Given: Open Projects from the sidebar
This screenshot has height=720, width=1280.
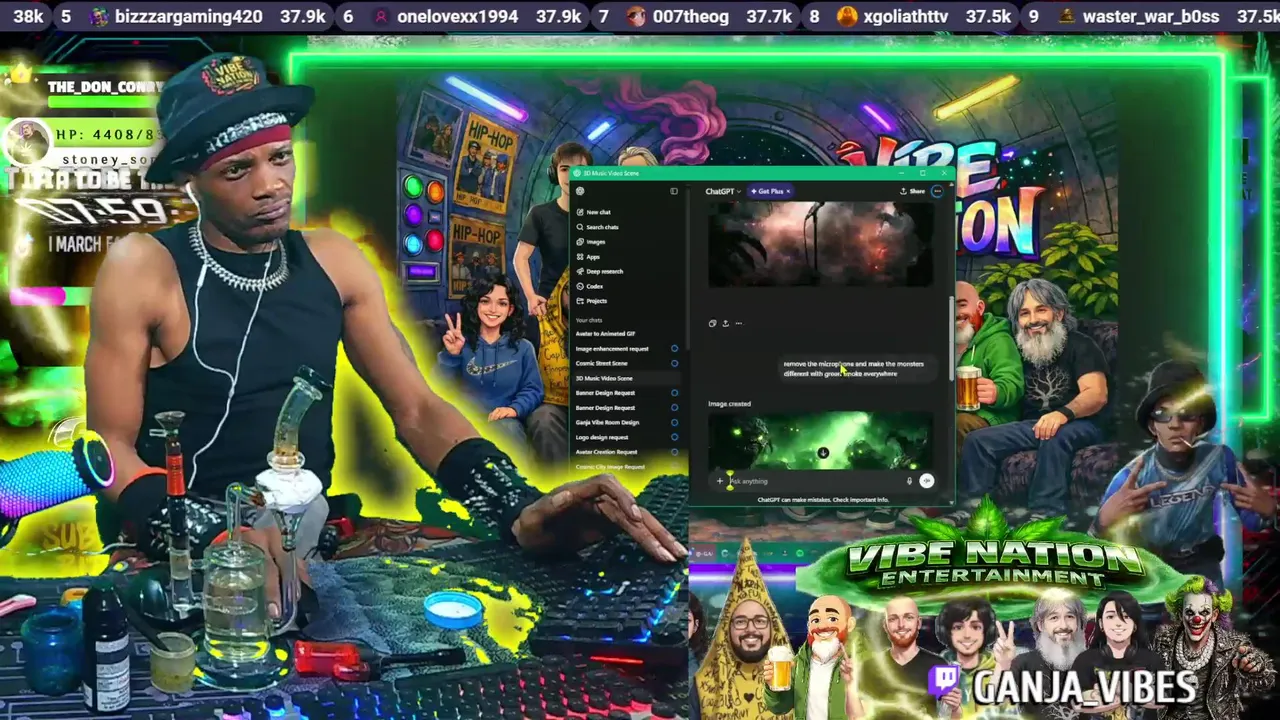Looking at the screenshot, I should point(591,301).
